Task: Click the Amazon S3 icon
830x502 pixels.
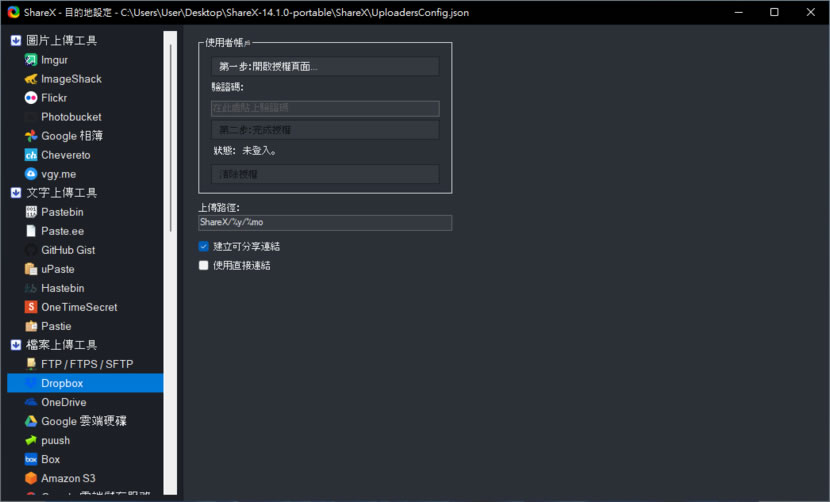Action: (31, 478)
